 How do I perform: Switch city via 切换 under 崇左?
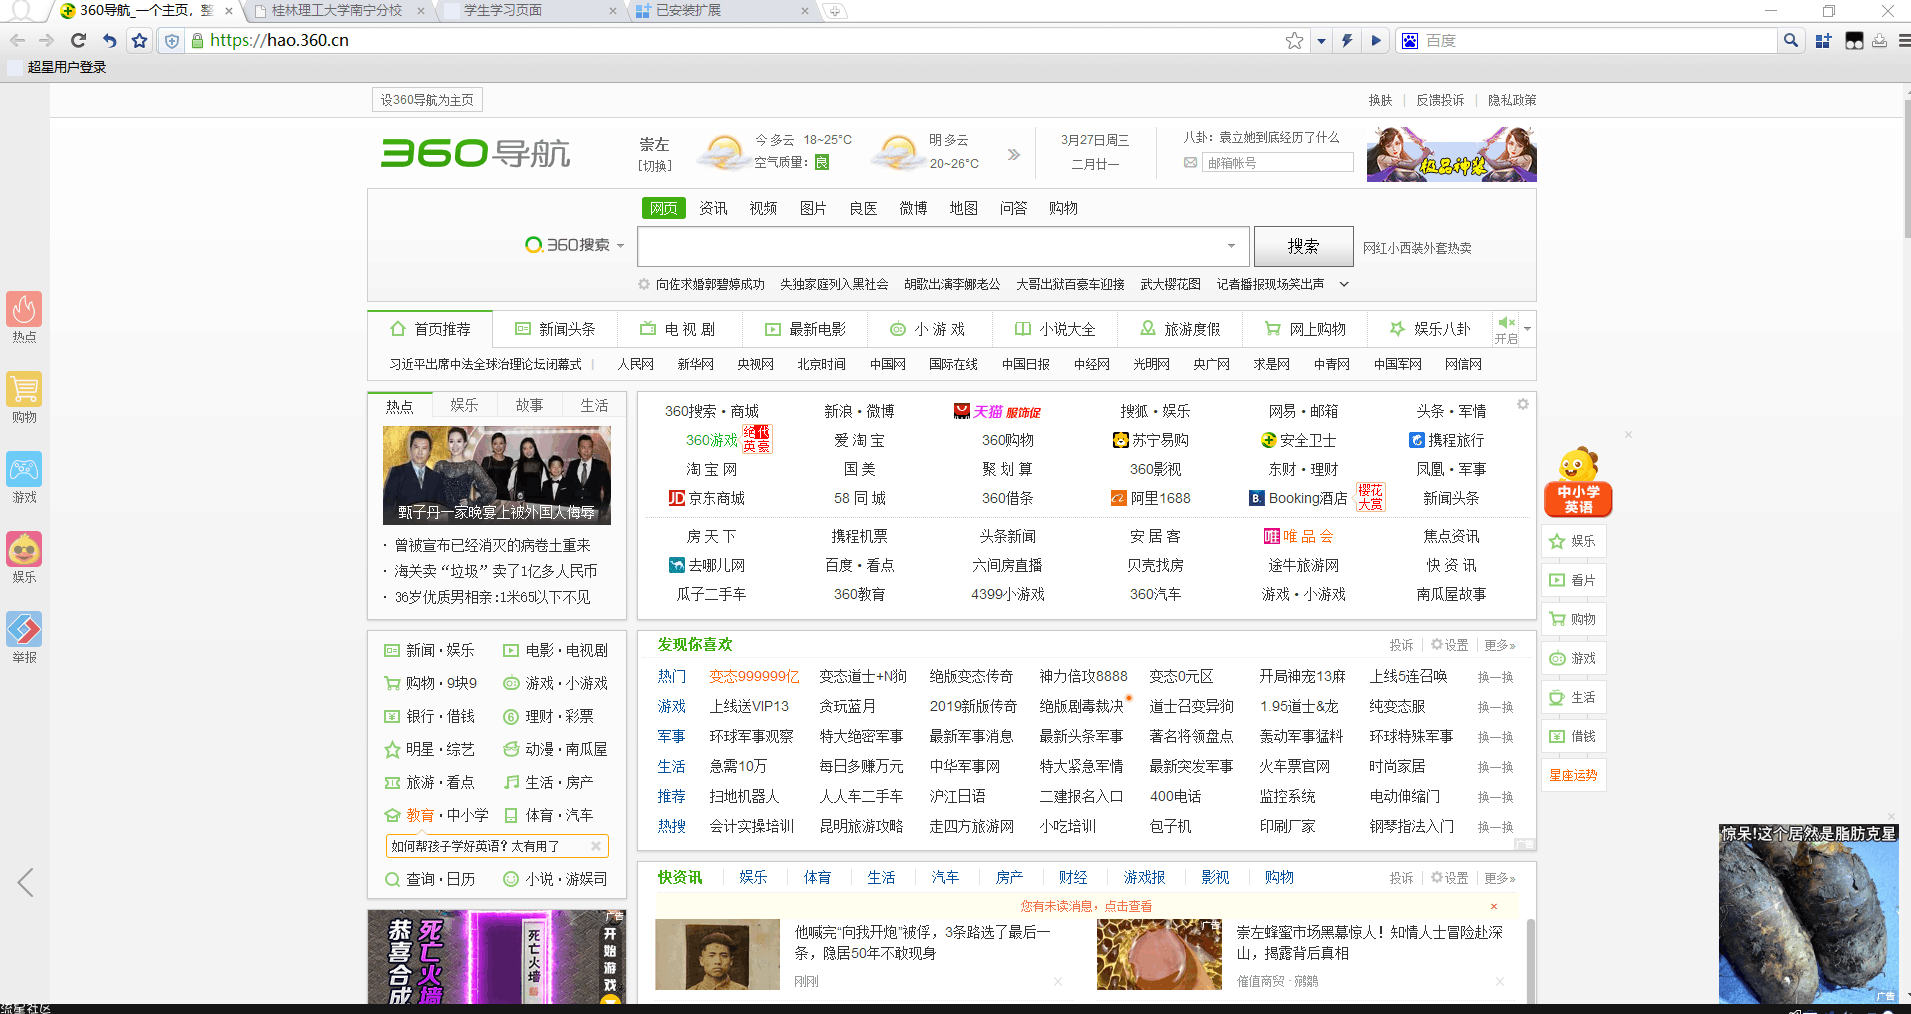(x=655, y=166)
